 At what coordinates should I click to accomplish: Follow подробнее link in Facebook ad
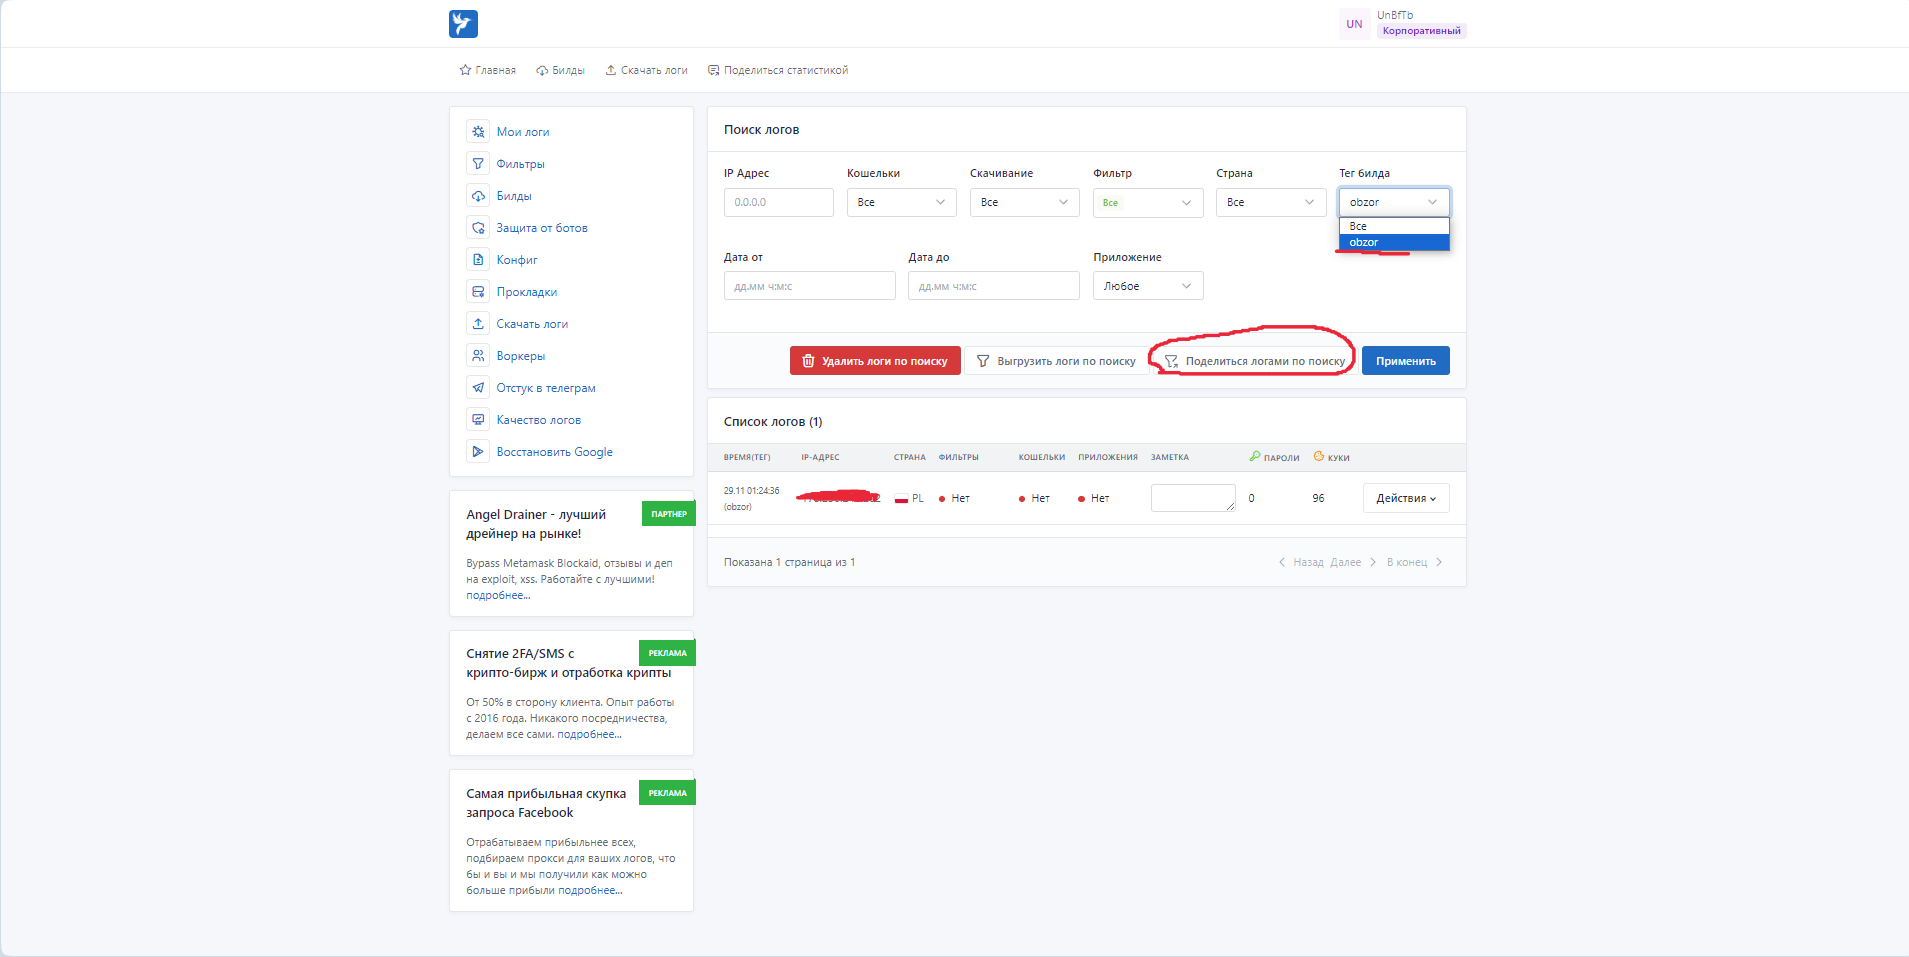tap(590, 890)
